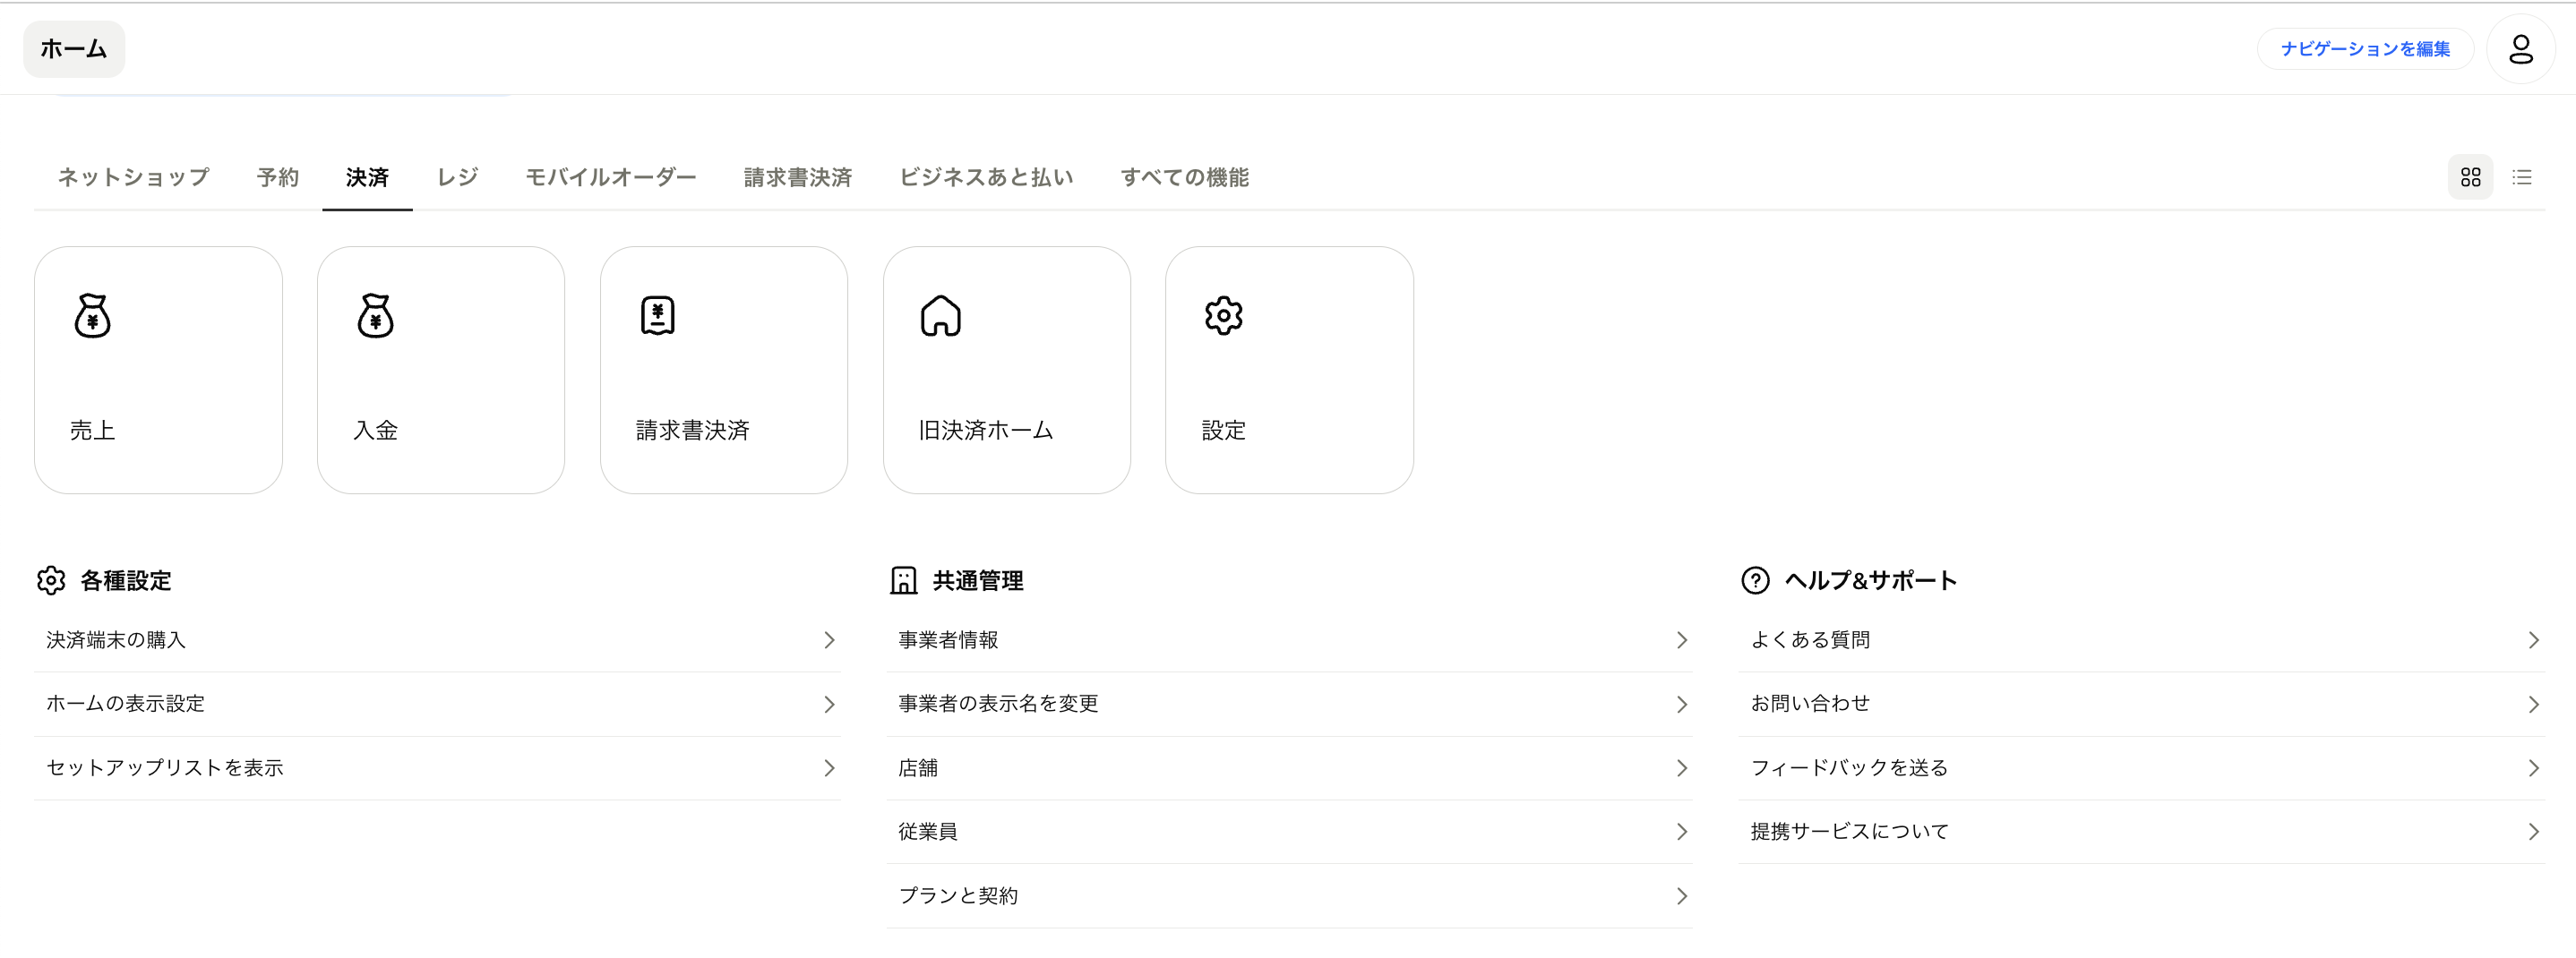Open the ネットショップ tab

134,177
